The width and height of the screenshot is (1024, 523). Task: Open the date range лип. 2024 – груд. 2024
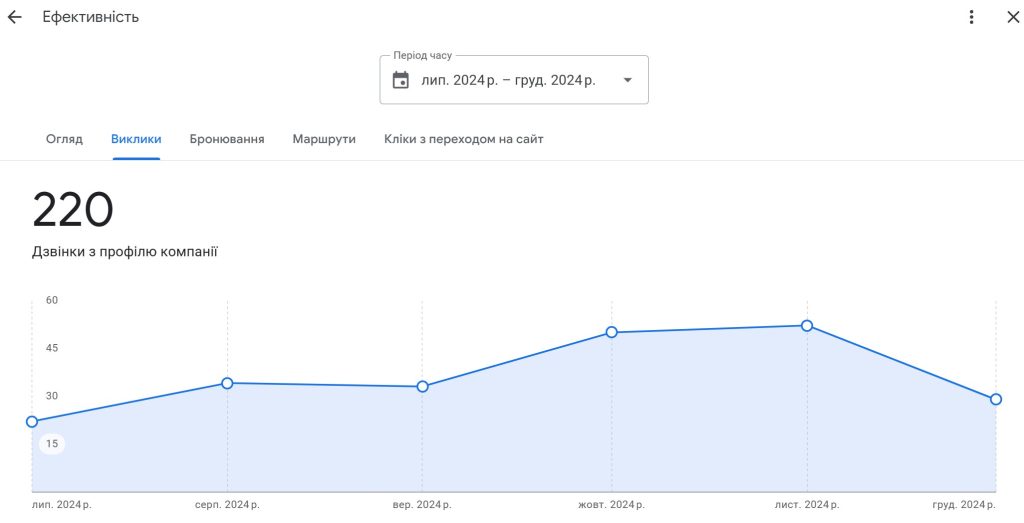click(x=508, y=80)
